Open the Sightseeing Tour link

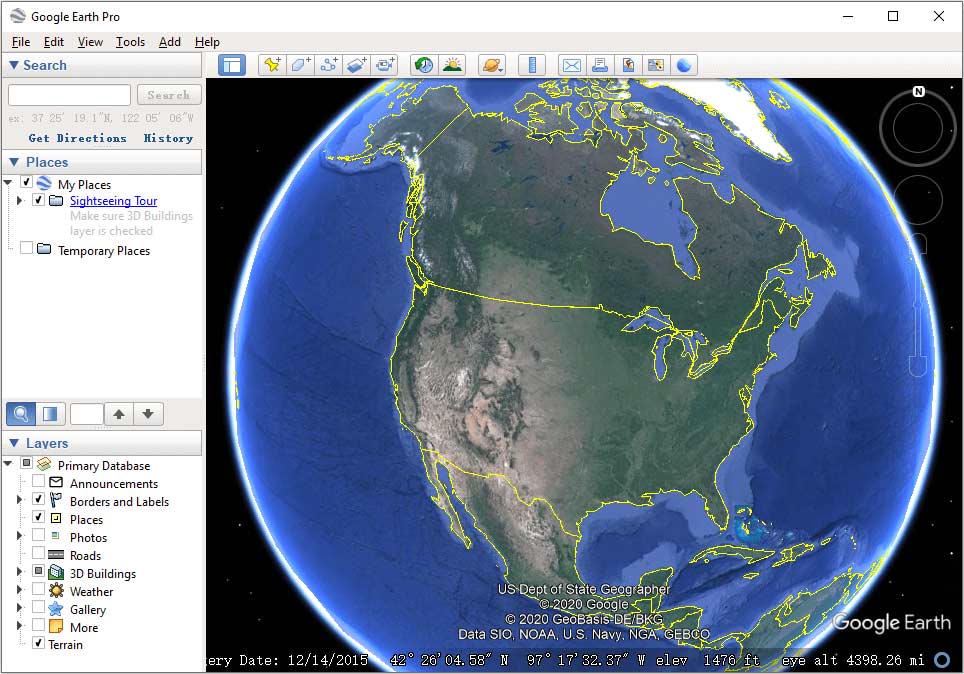[113, 201]
